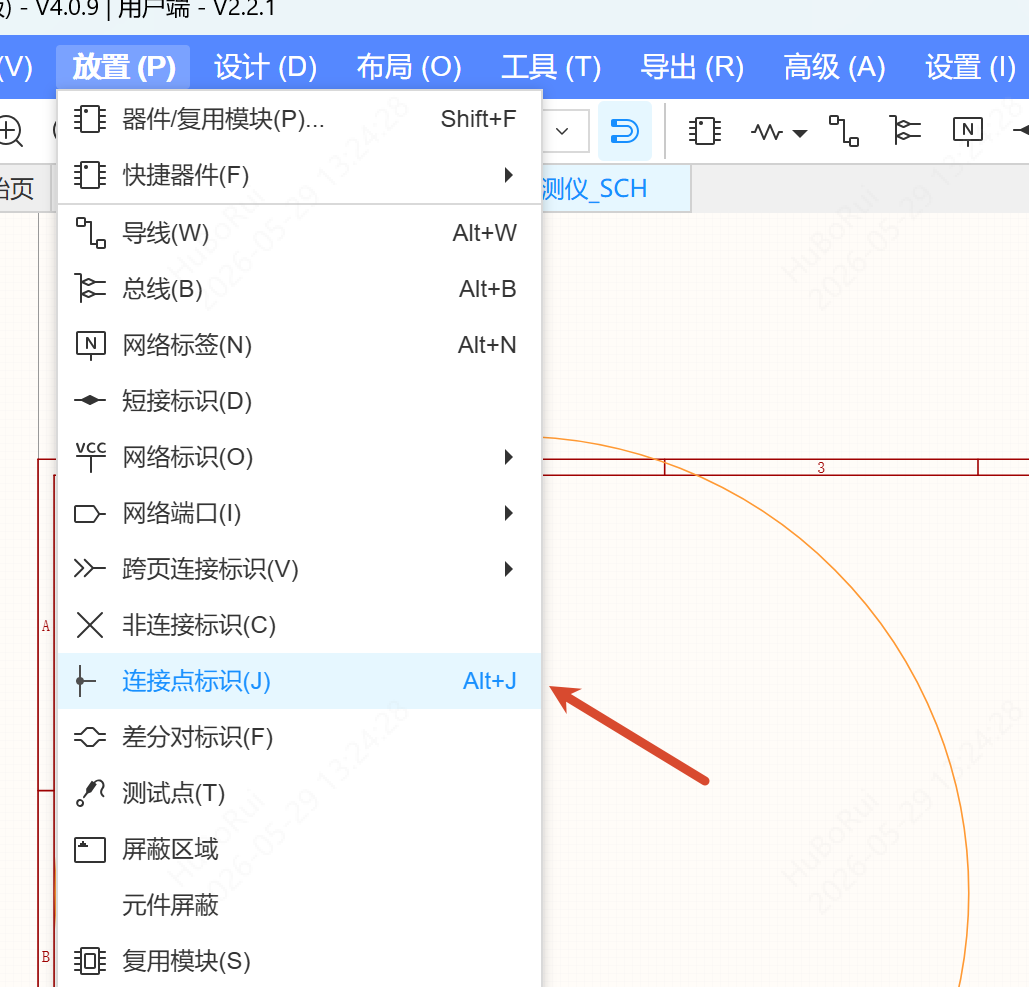
Task: Click the junction icon beside 连接点标识
Action: (x=85, y=681)
